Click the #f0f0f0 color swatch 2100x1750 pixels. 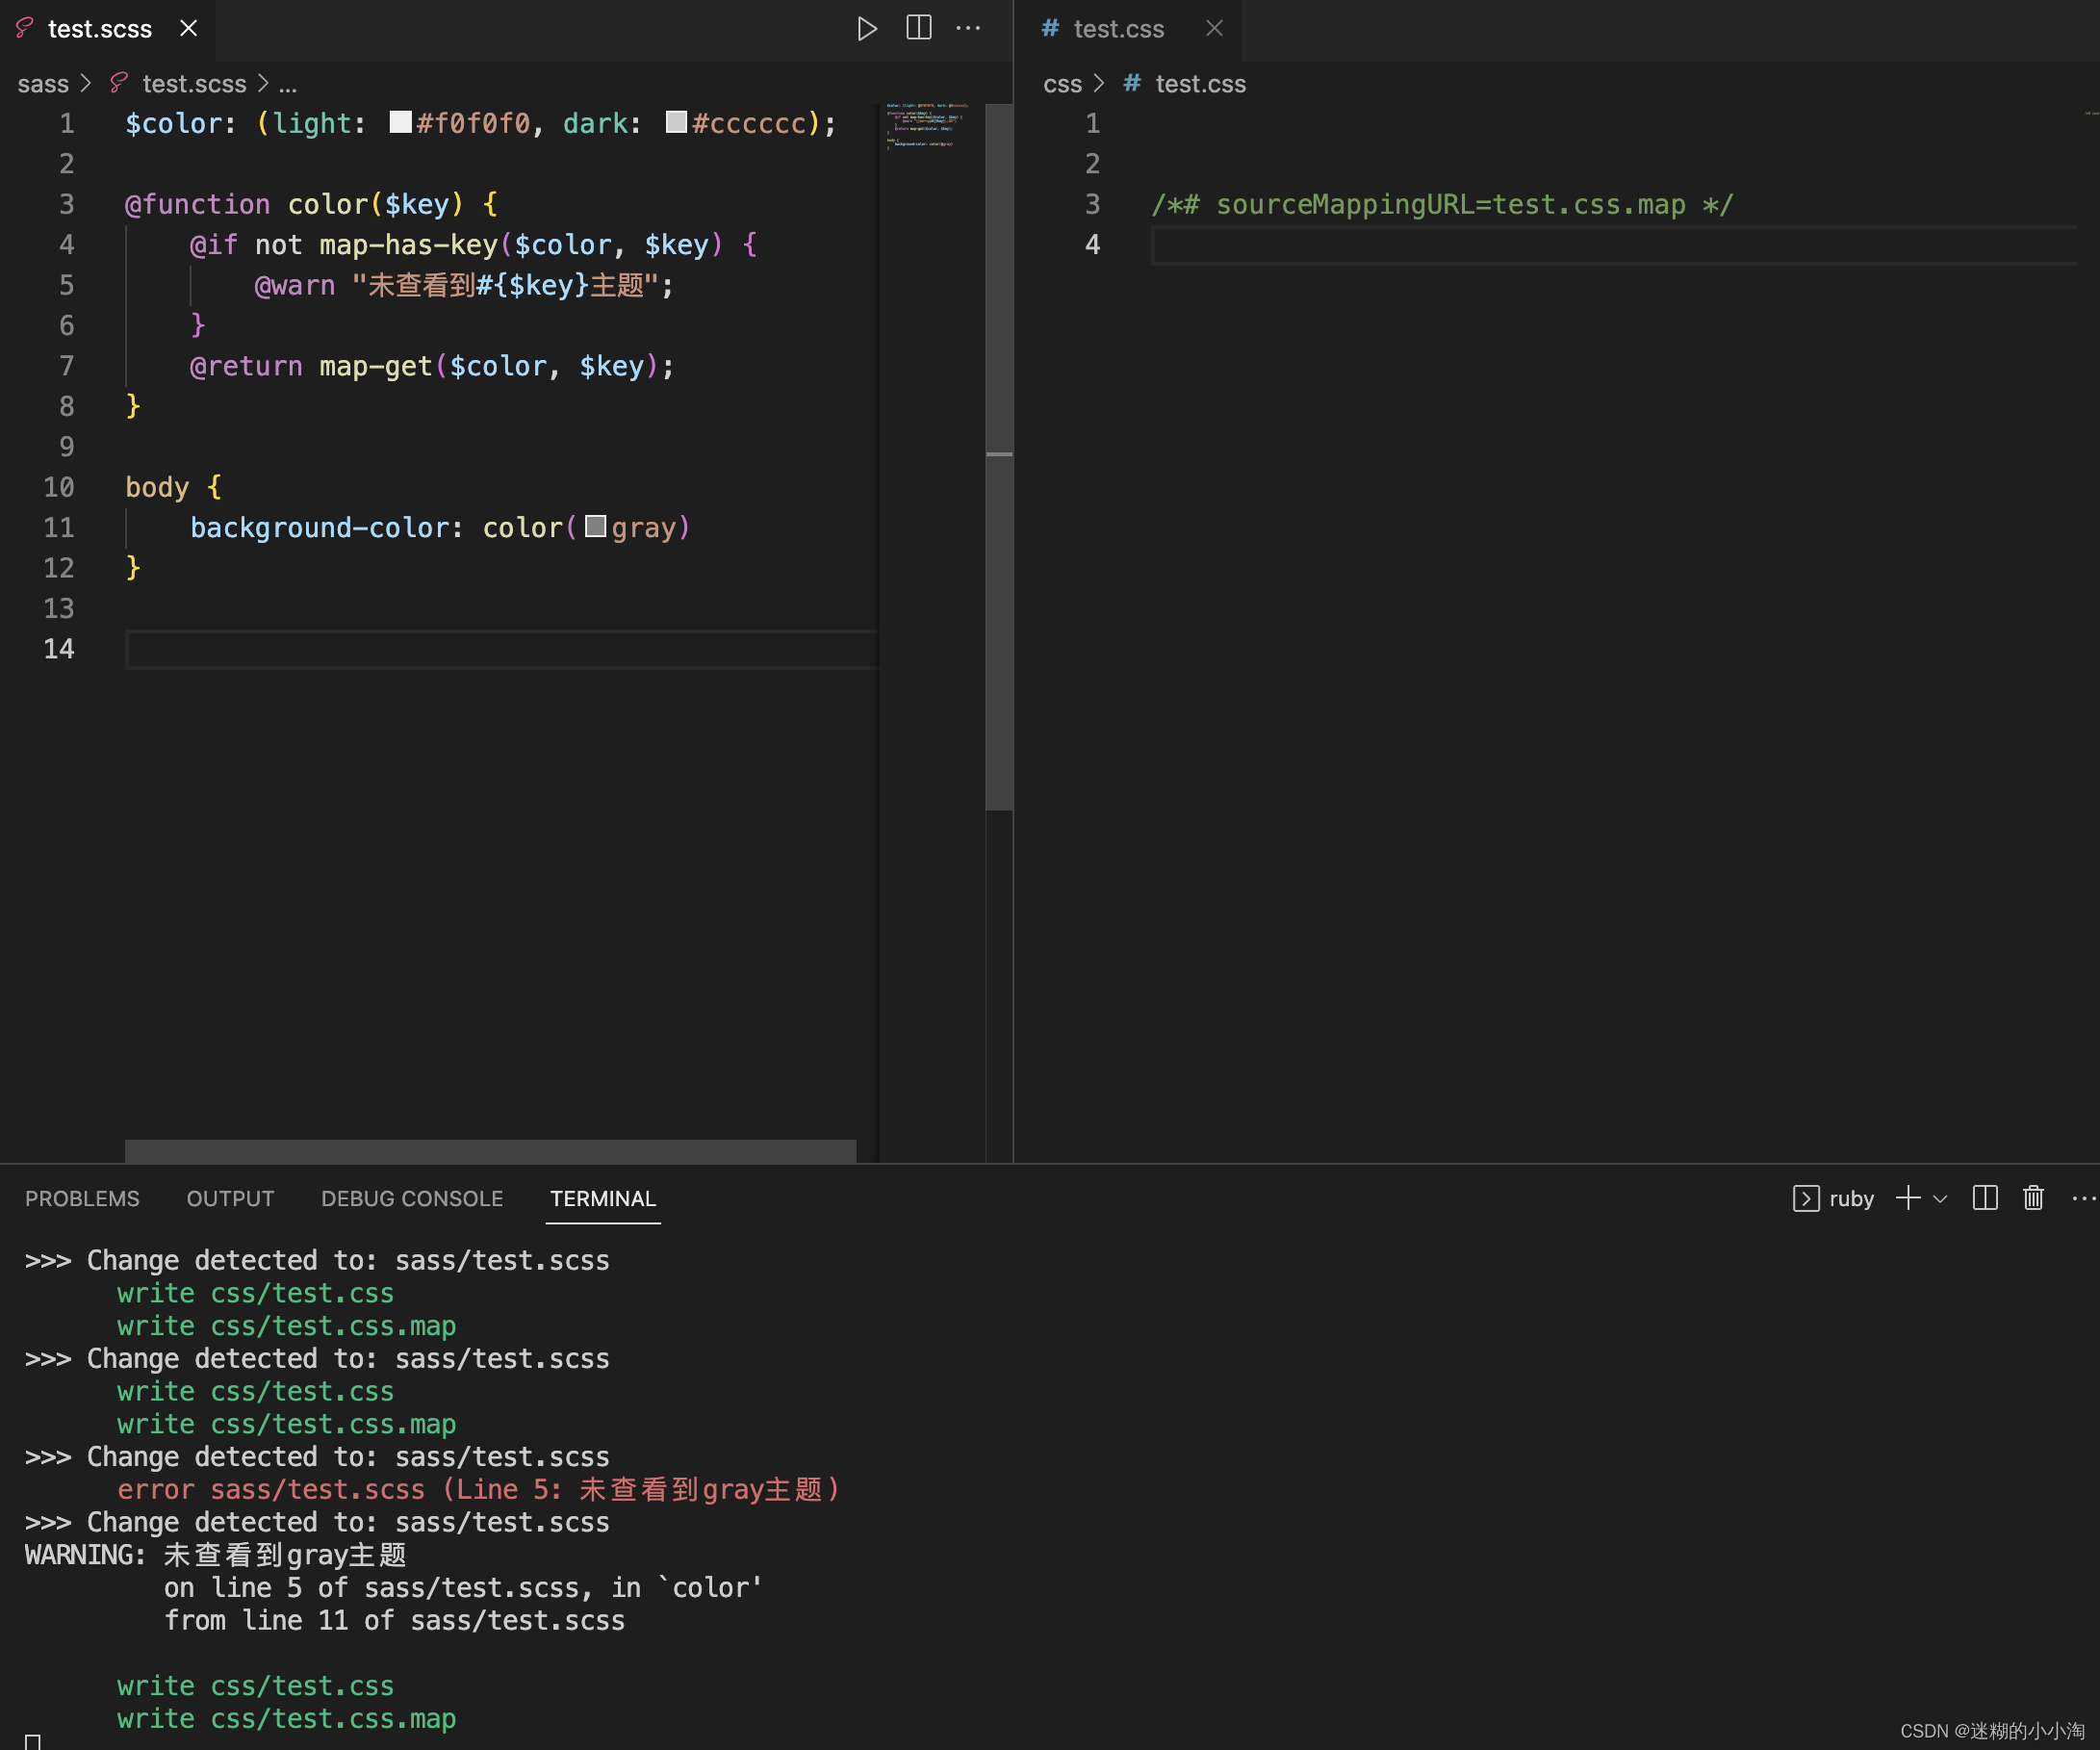tap(401, 122)
